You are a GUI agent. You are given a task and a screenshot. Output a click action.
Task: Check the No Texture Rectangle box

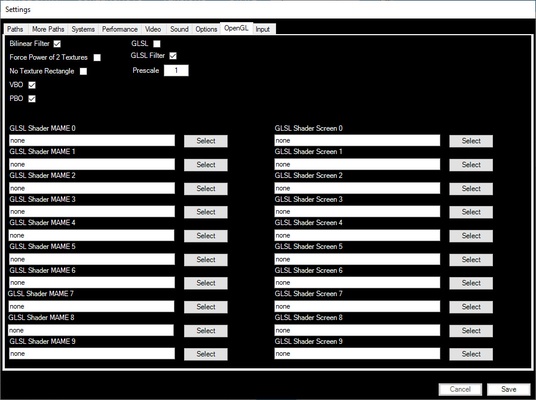83,71
